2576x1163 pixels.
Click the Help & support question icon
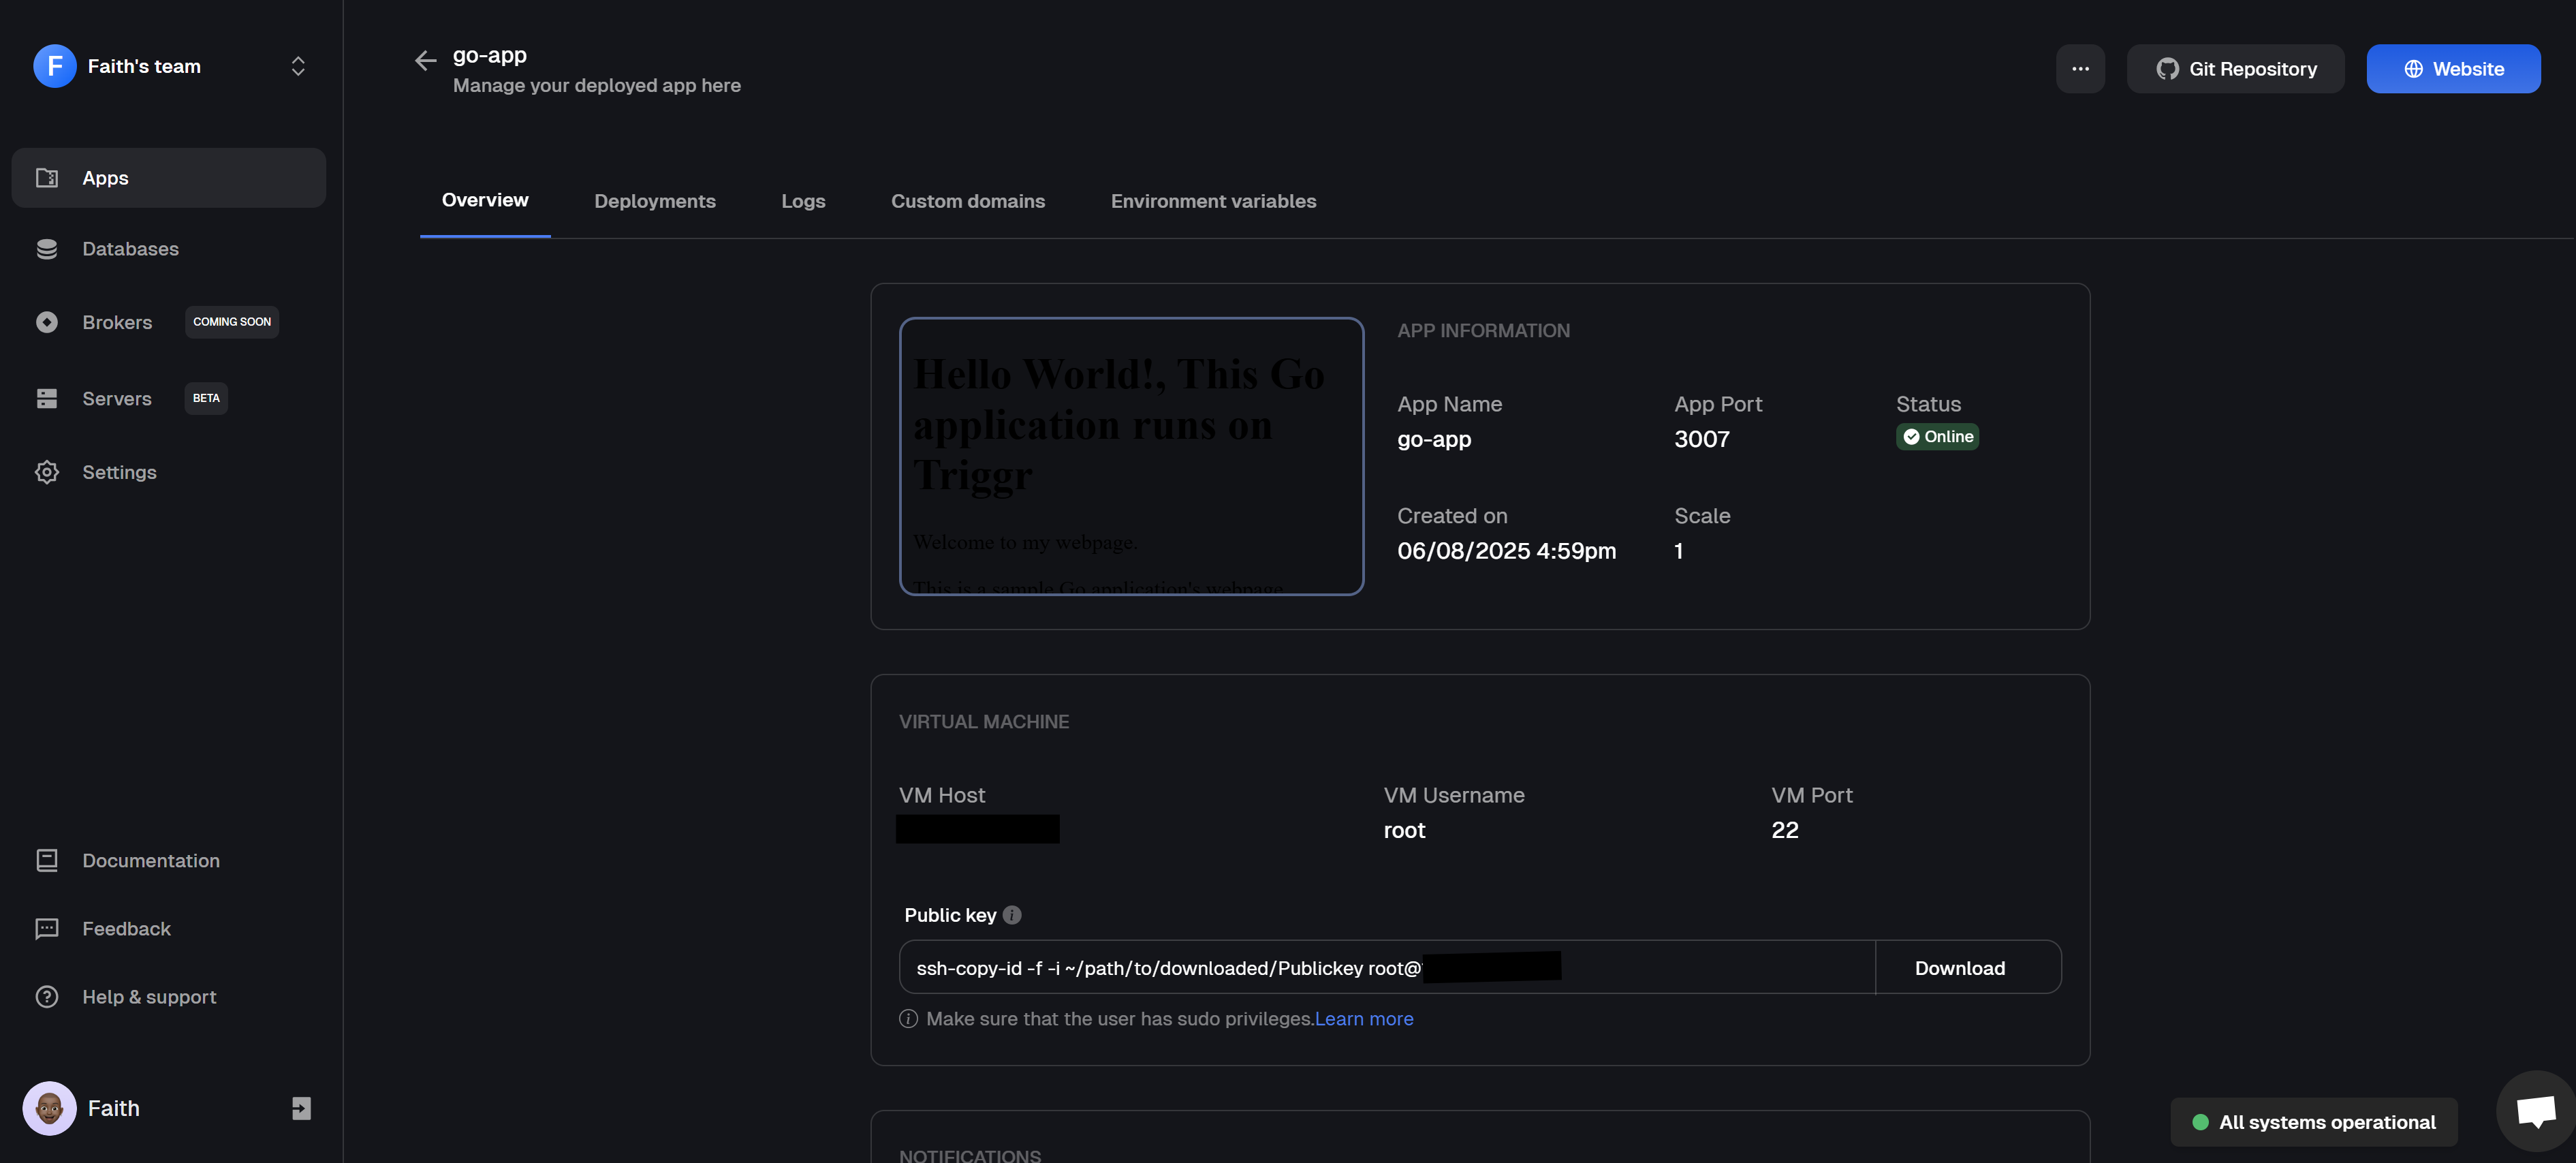coord(47,996)
